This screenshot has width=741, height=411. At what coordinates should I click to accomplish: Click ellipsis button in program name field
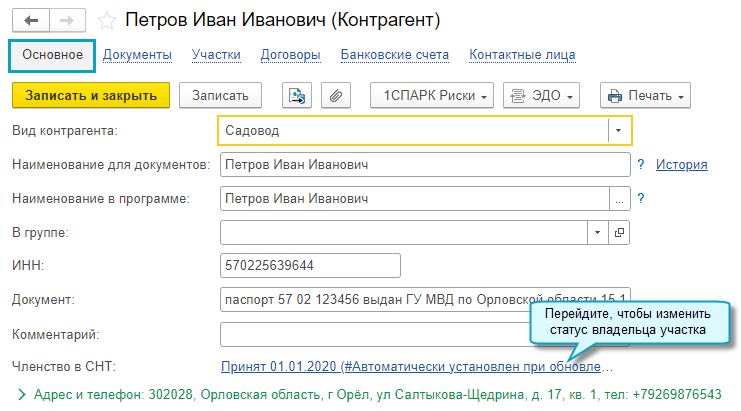click(619, 199)
